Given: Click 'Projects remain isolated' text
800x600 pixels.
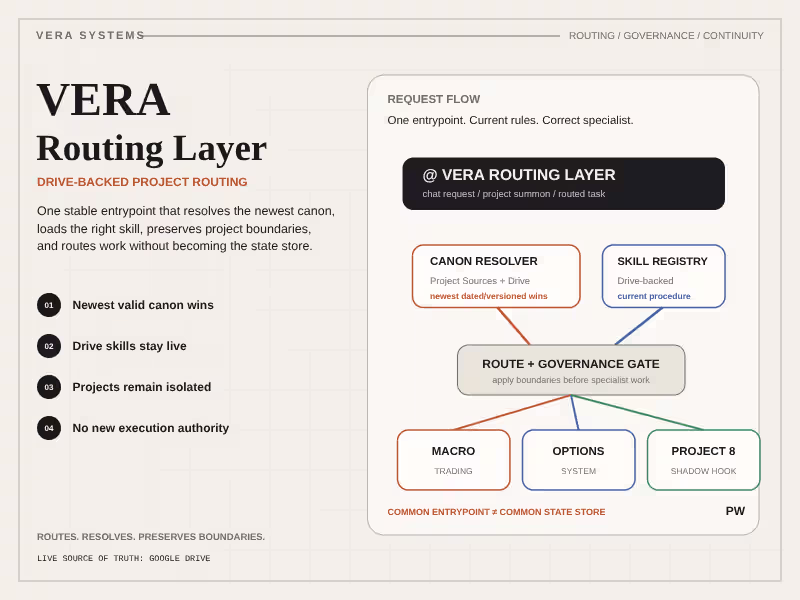Looking at the screenshot, I should click(x=142, y=387).
